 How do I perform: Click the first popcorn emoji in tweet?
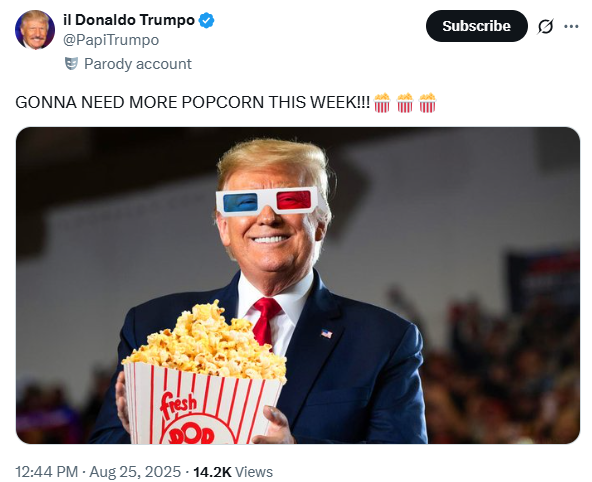click(382, 103)
